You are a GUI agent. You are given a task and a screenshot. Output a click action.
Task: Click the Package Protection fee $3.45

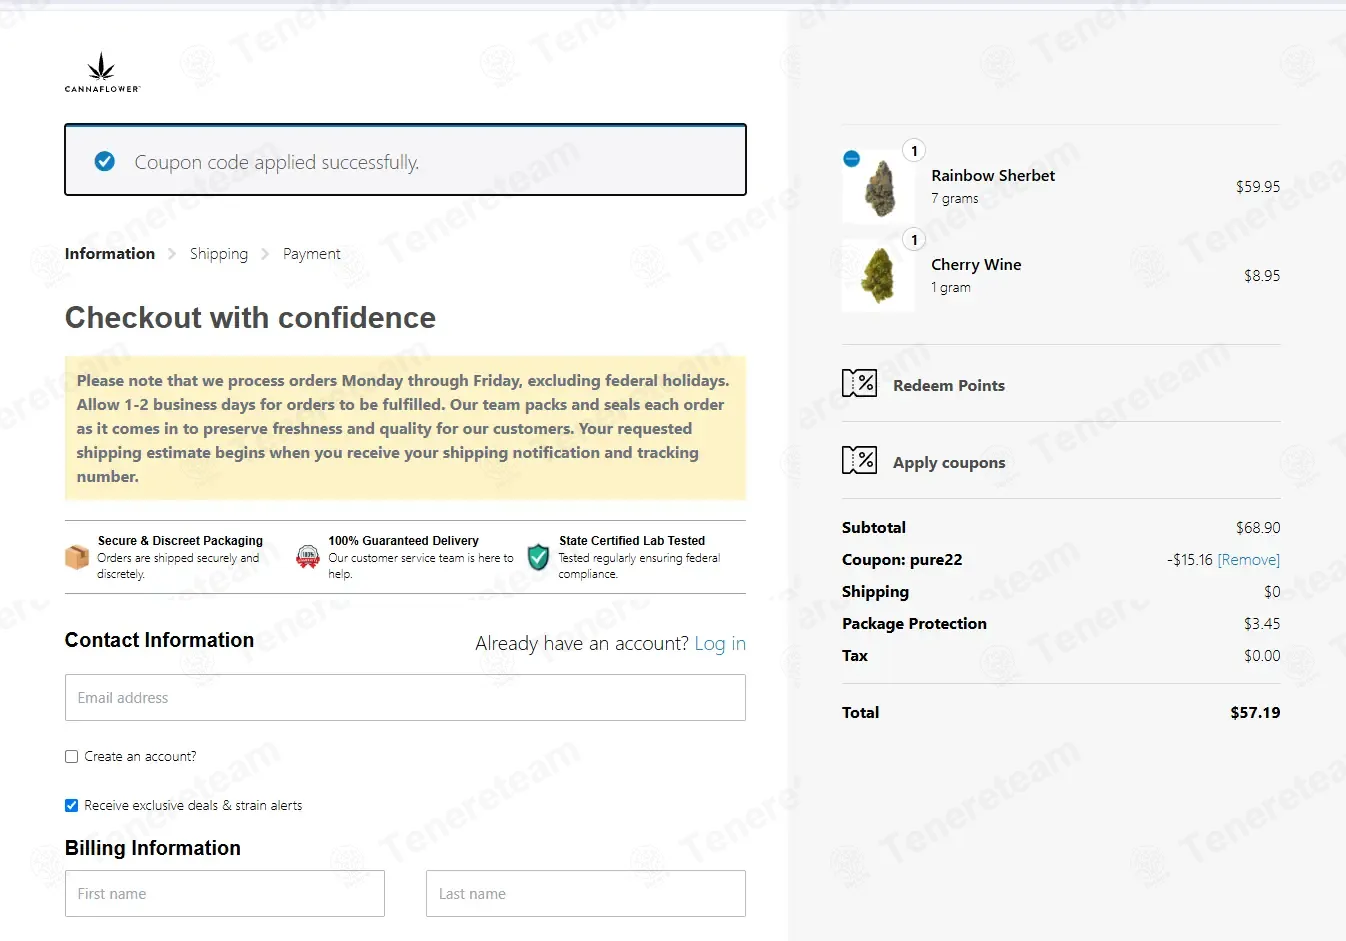point(1262,624)
